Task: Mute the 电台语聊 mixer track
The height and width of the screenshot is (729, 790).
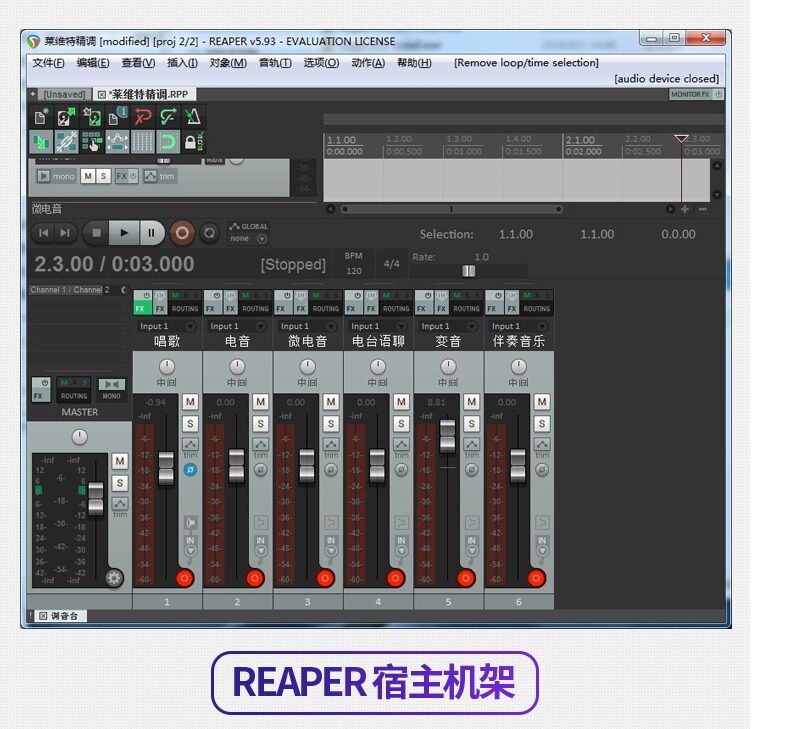Action: 401,402
